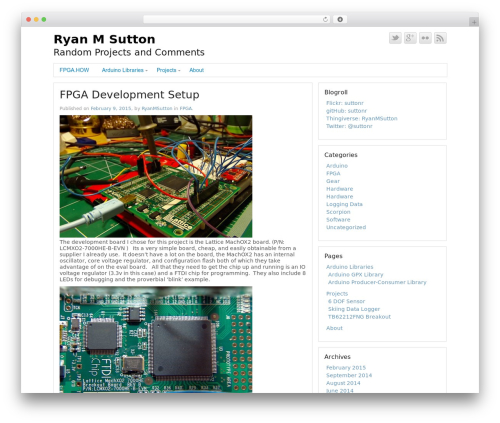Click the browser reader/download icon beside address bar
The image size is (500, 423).
[x=340, y=19]
